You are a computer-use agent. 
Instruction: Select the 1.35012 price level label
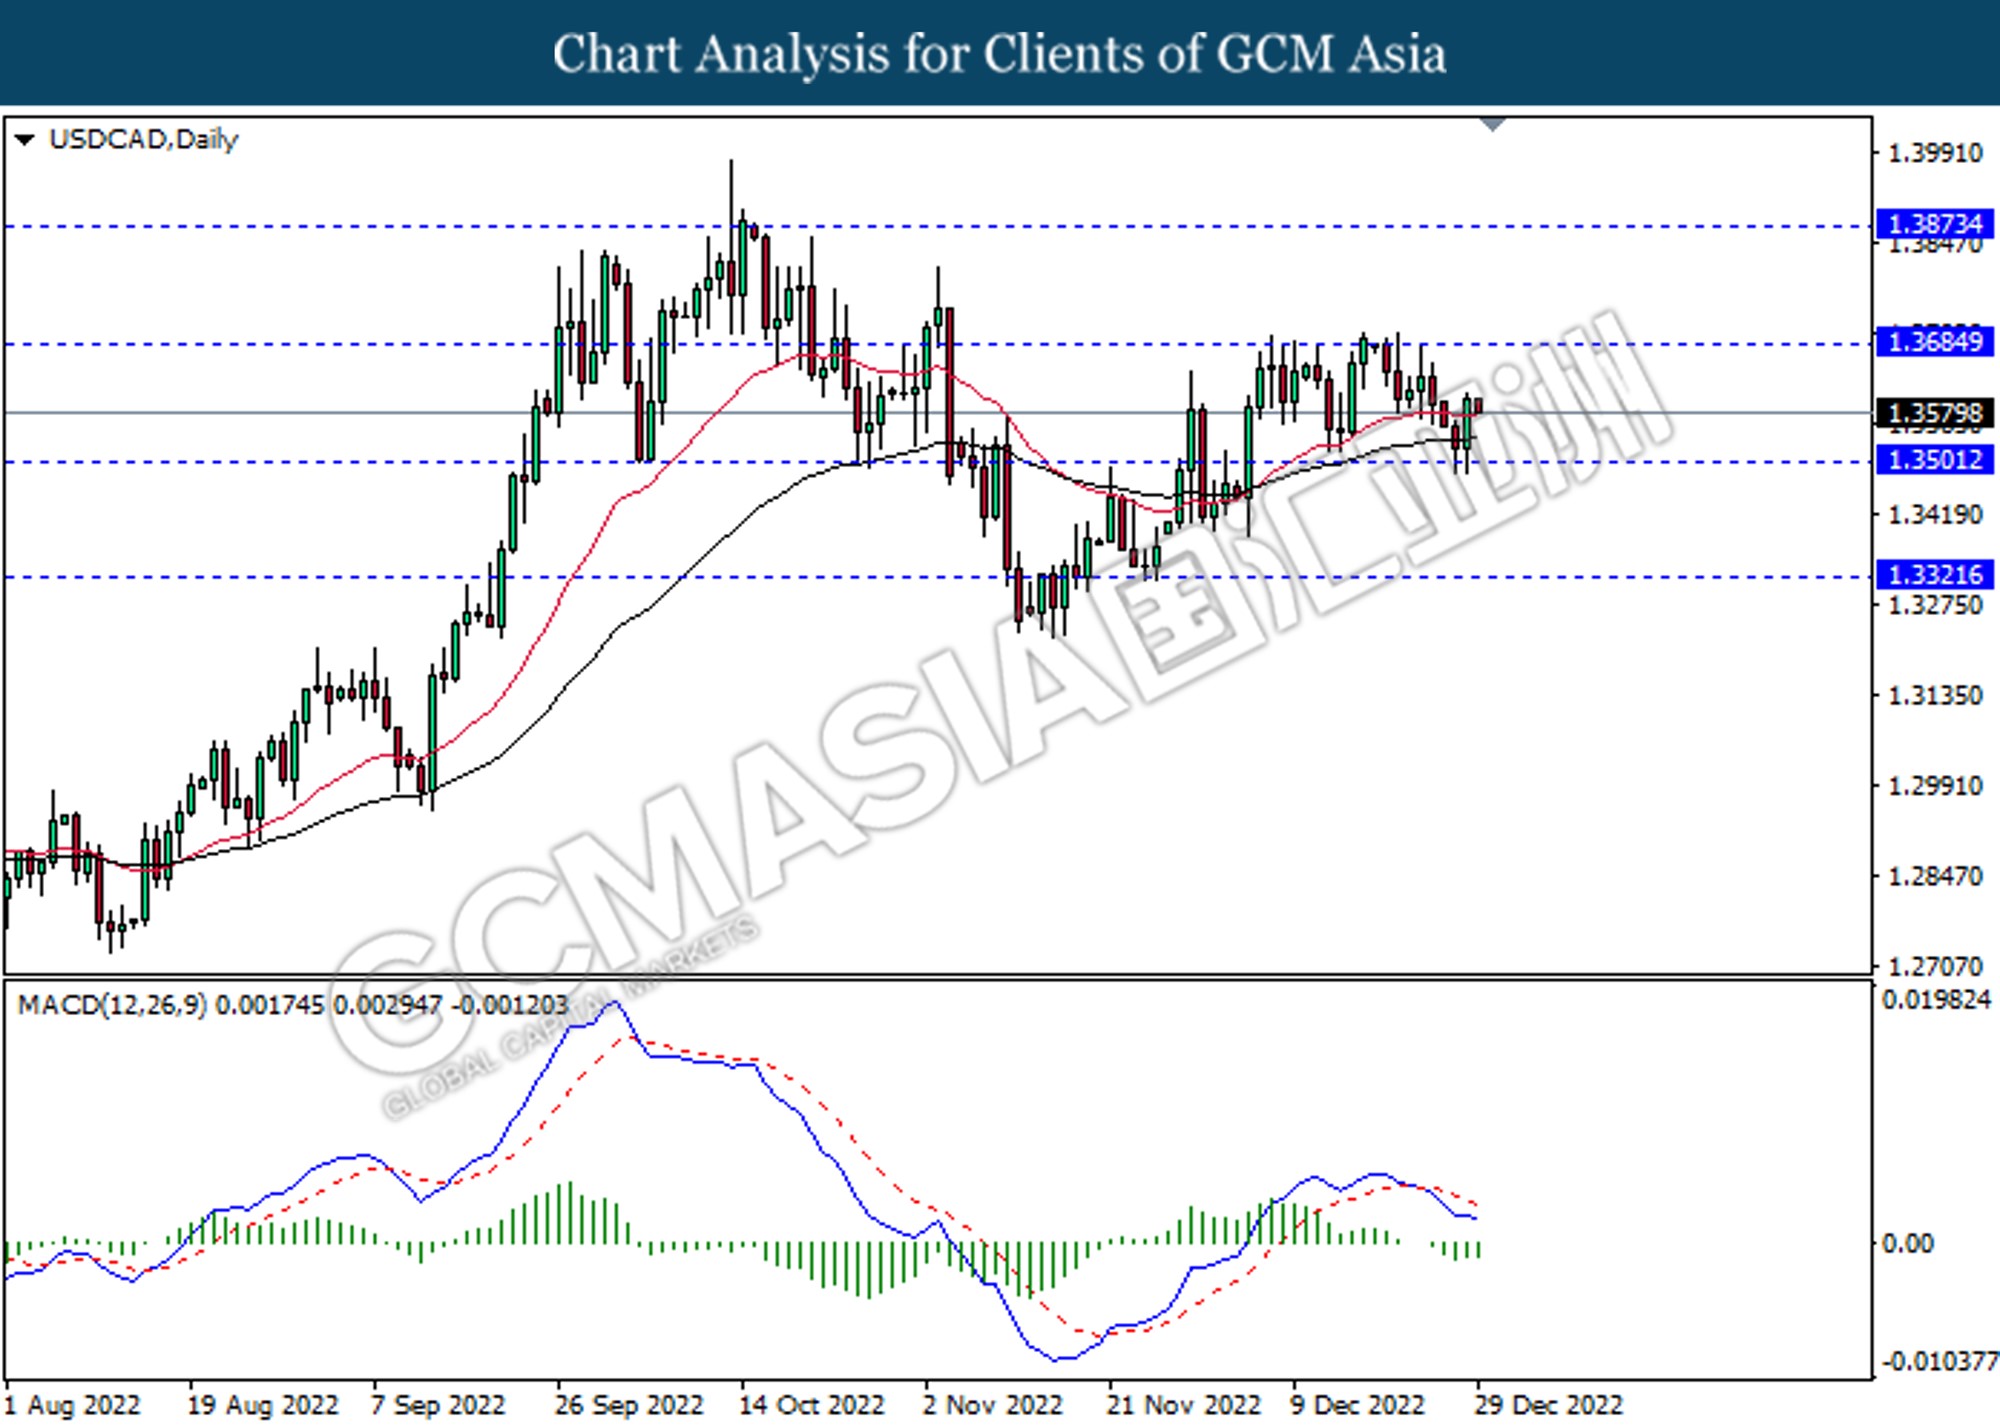(x=1935, y=459)
